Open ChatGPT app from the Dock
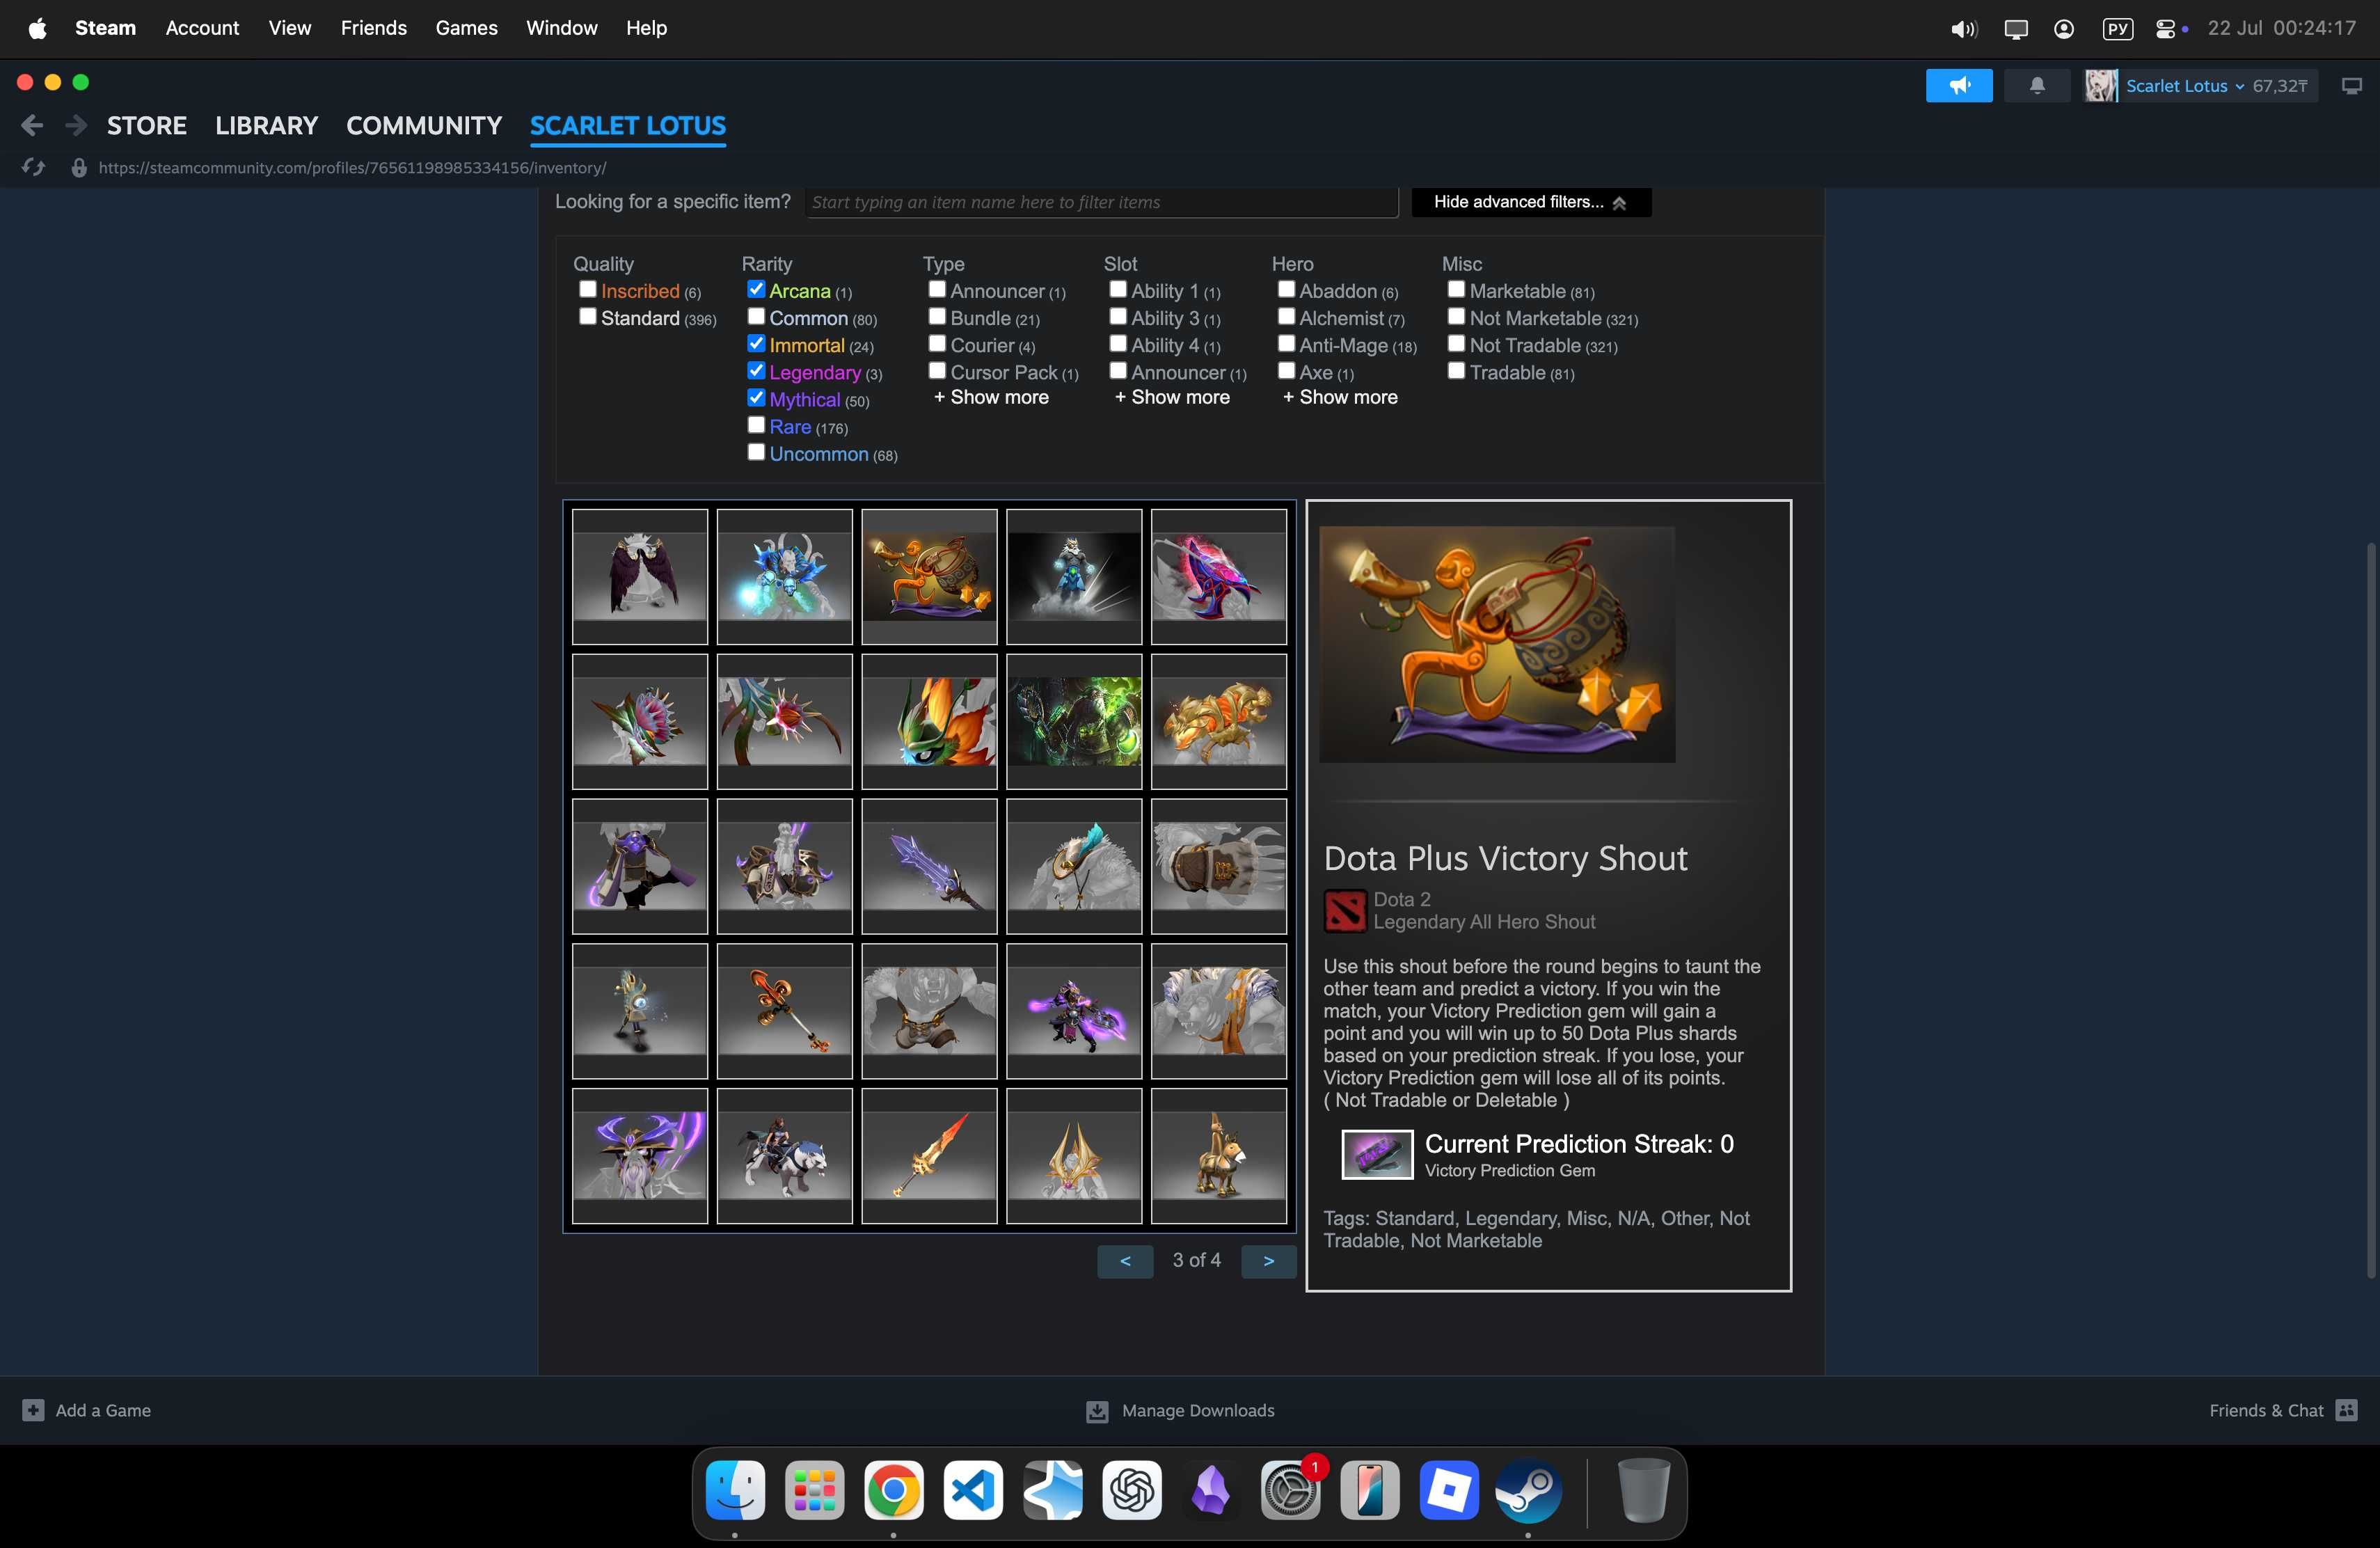The height and width of the screenshot is (1548, 2380). coord(1131,1490)
